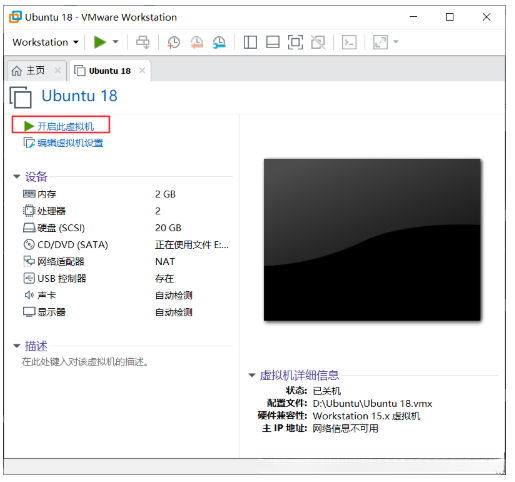Click the 网络信息不可用 IP address value

(345, 428)
